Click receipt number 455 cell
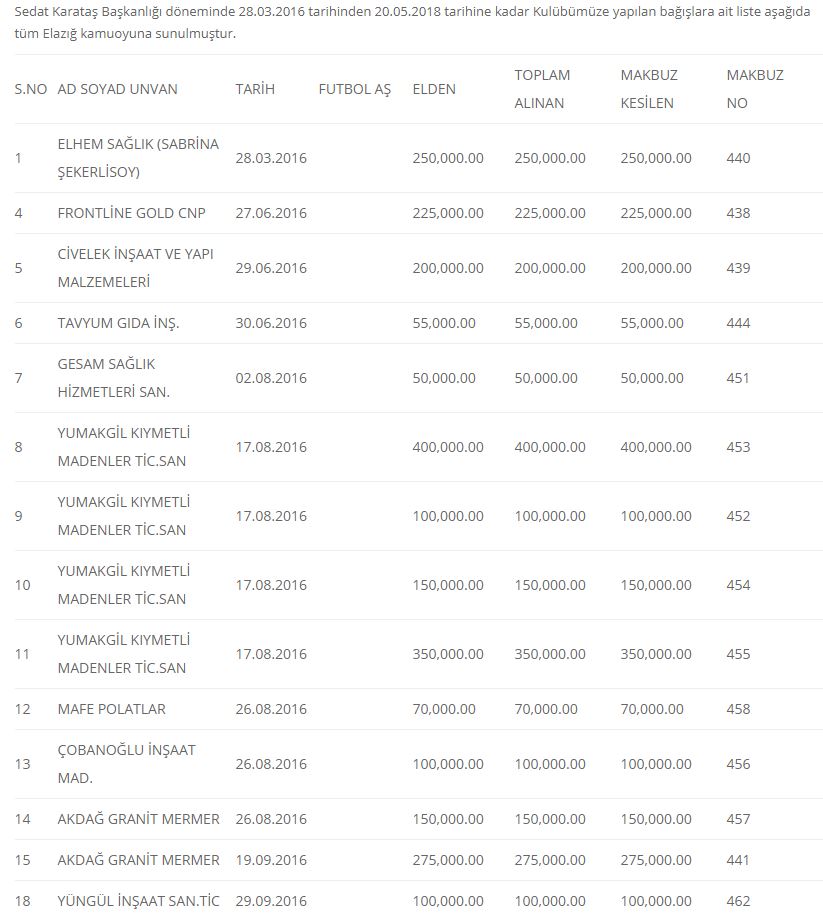The image size is (823, 921). point(738,654)
